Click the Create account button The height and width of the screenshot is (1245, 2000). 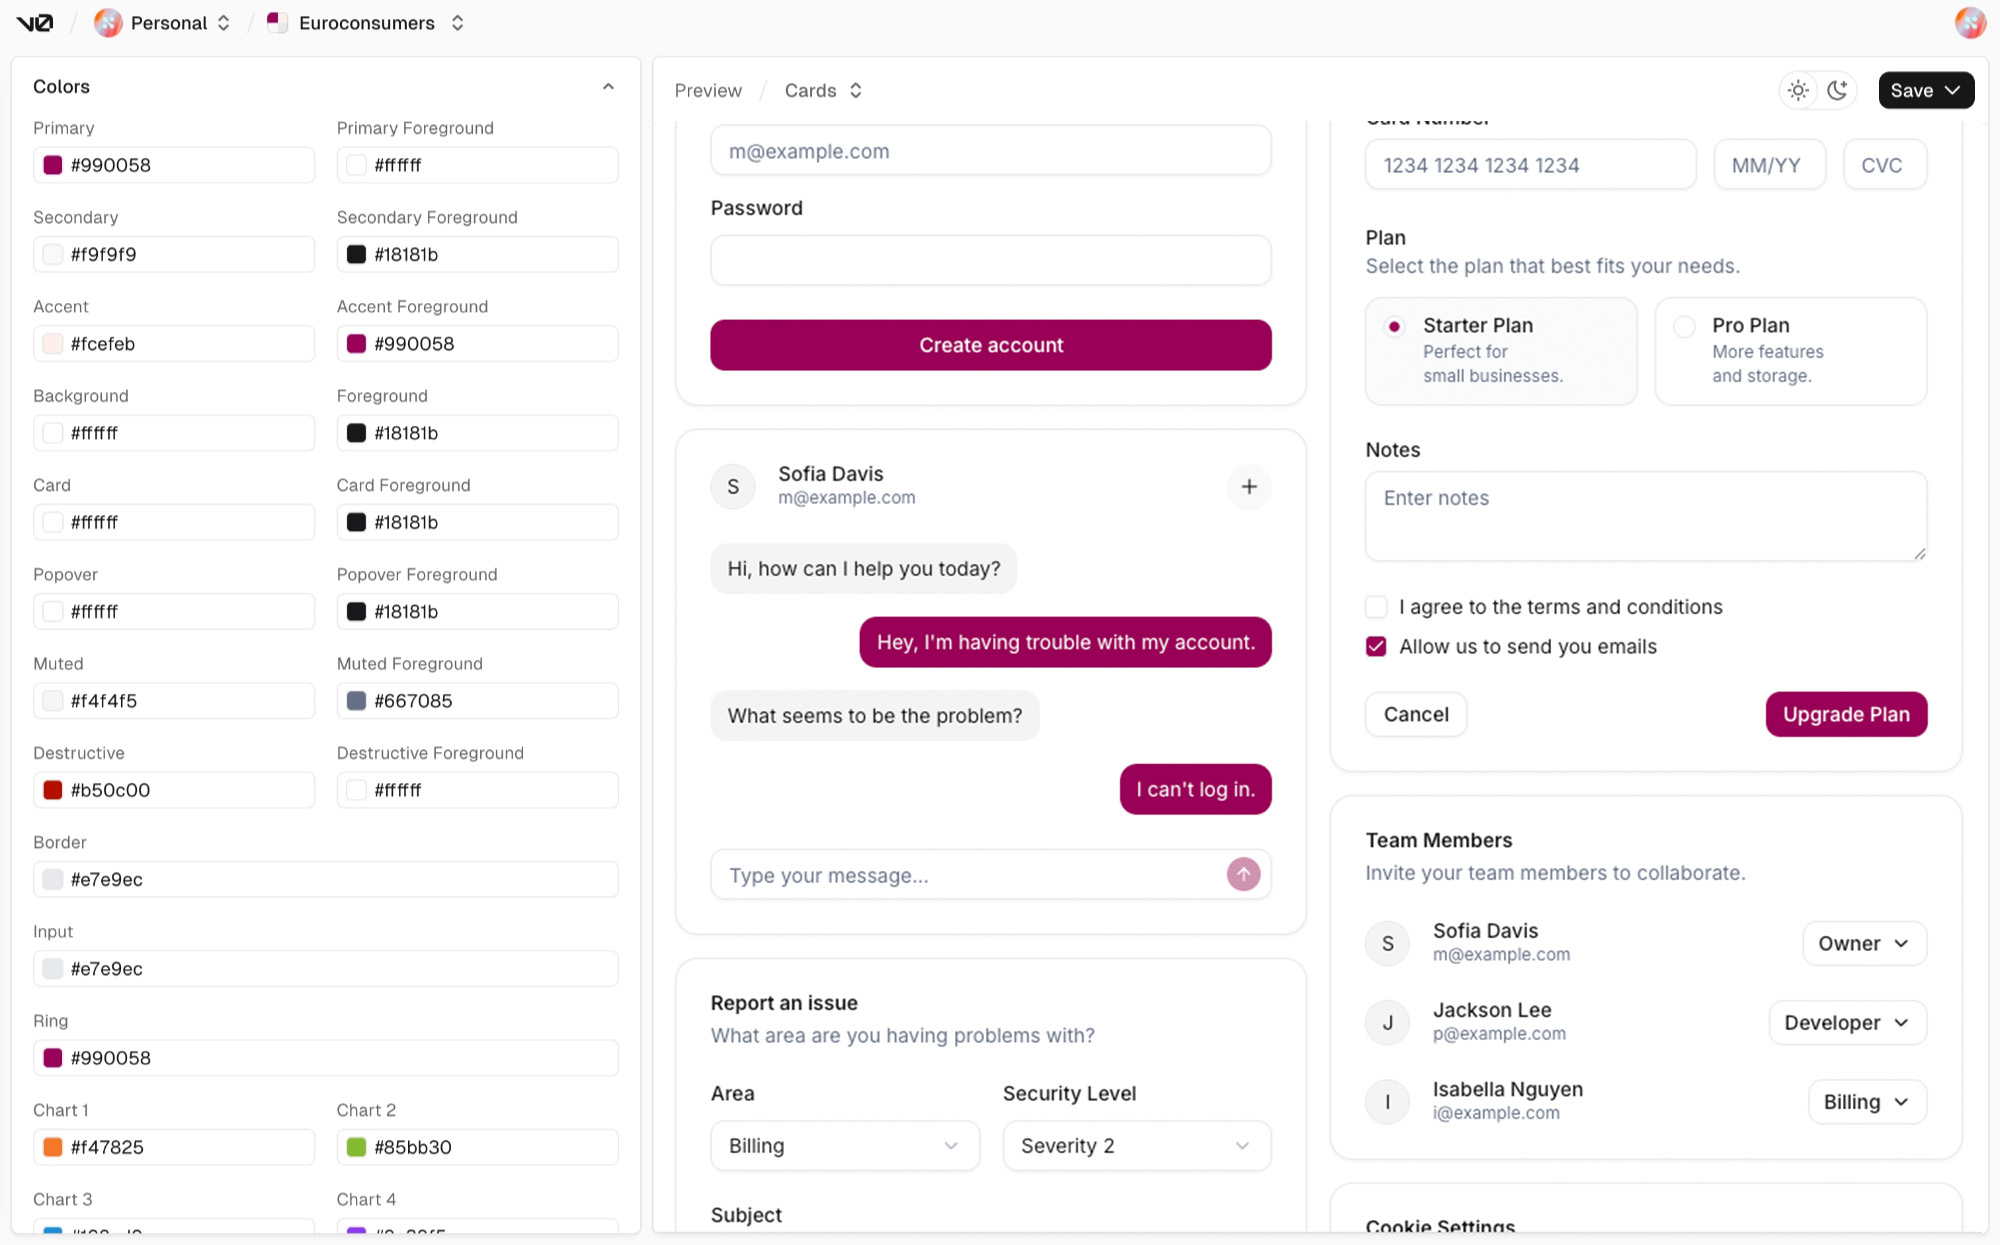pyautogui.click(x=990, y=345)
